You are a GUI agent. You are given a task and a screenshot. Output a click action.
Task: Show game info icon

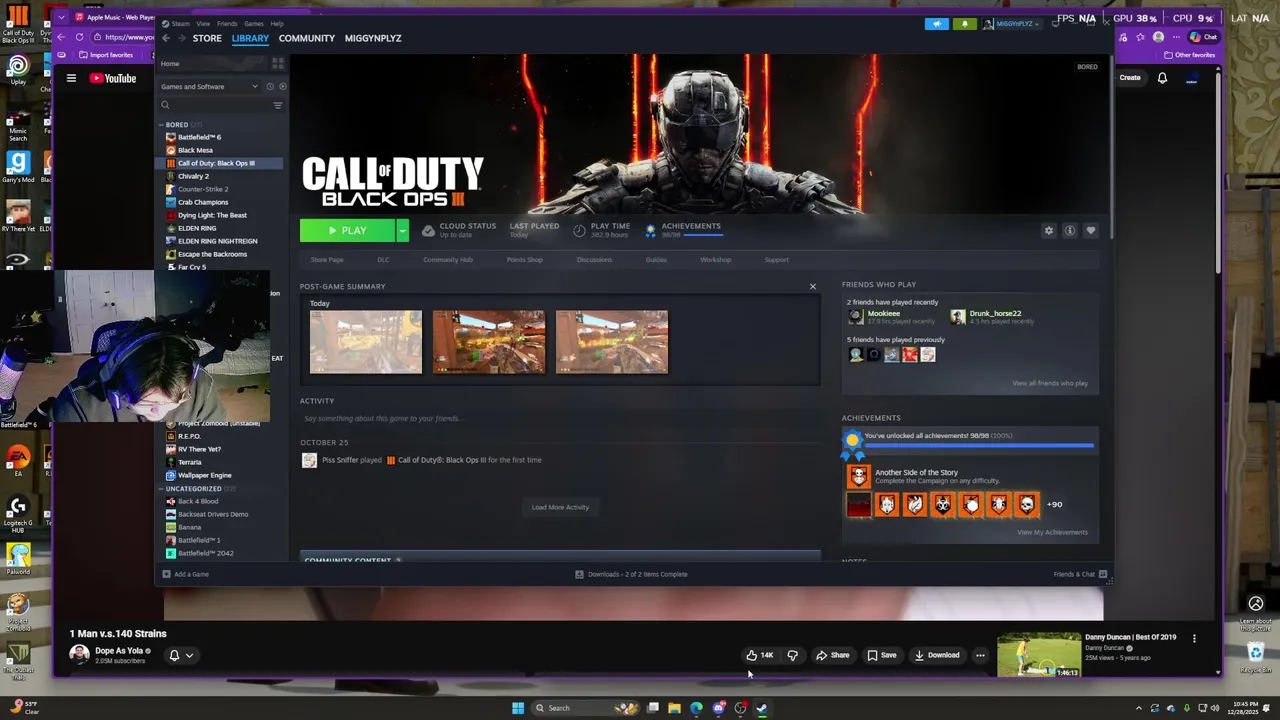tap(1069, 231)
